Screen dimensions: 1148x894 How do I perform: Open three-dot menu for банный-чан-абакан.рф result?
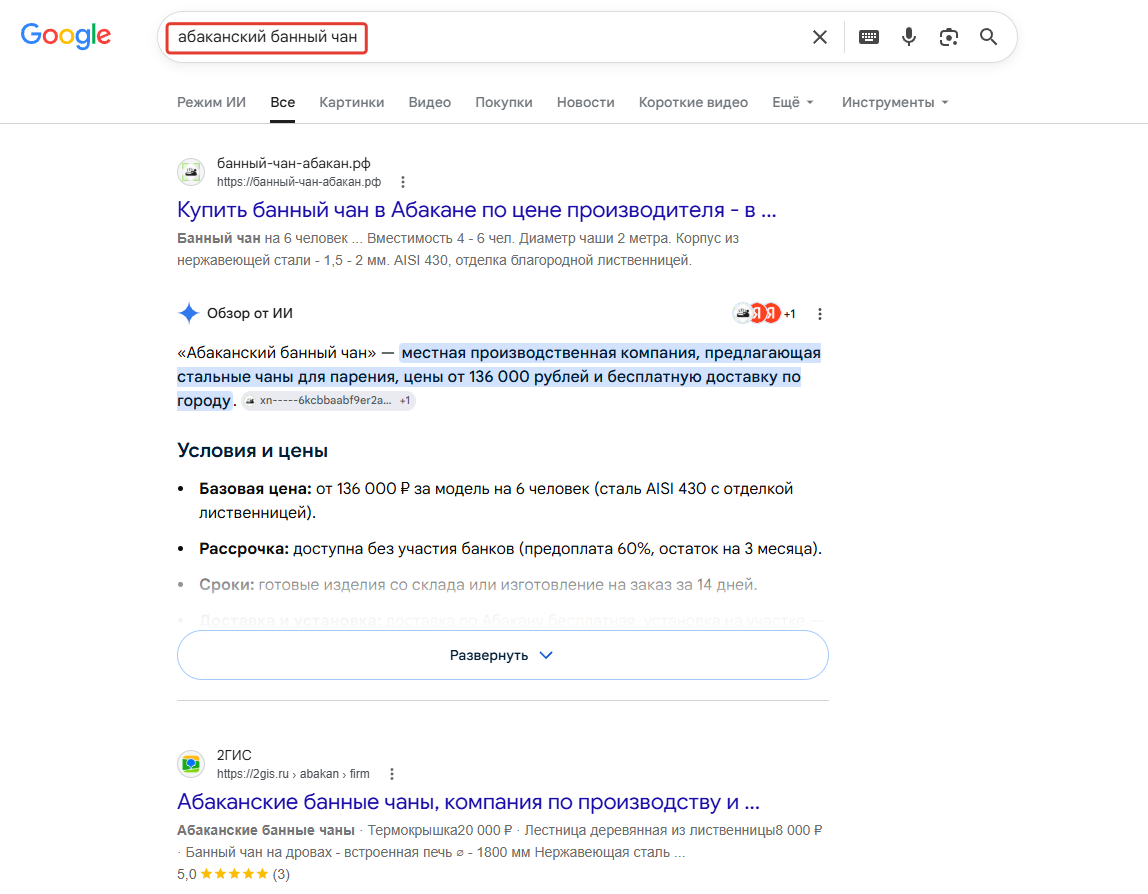[403, 182]
